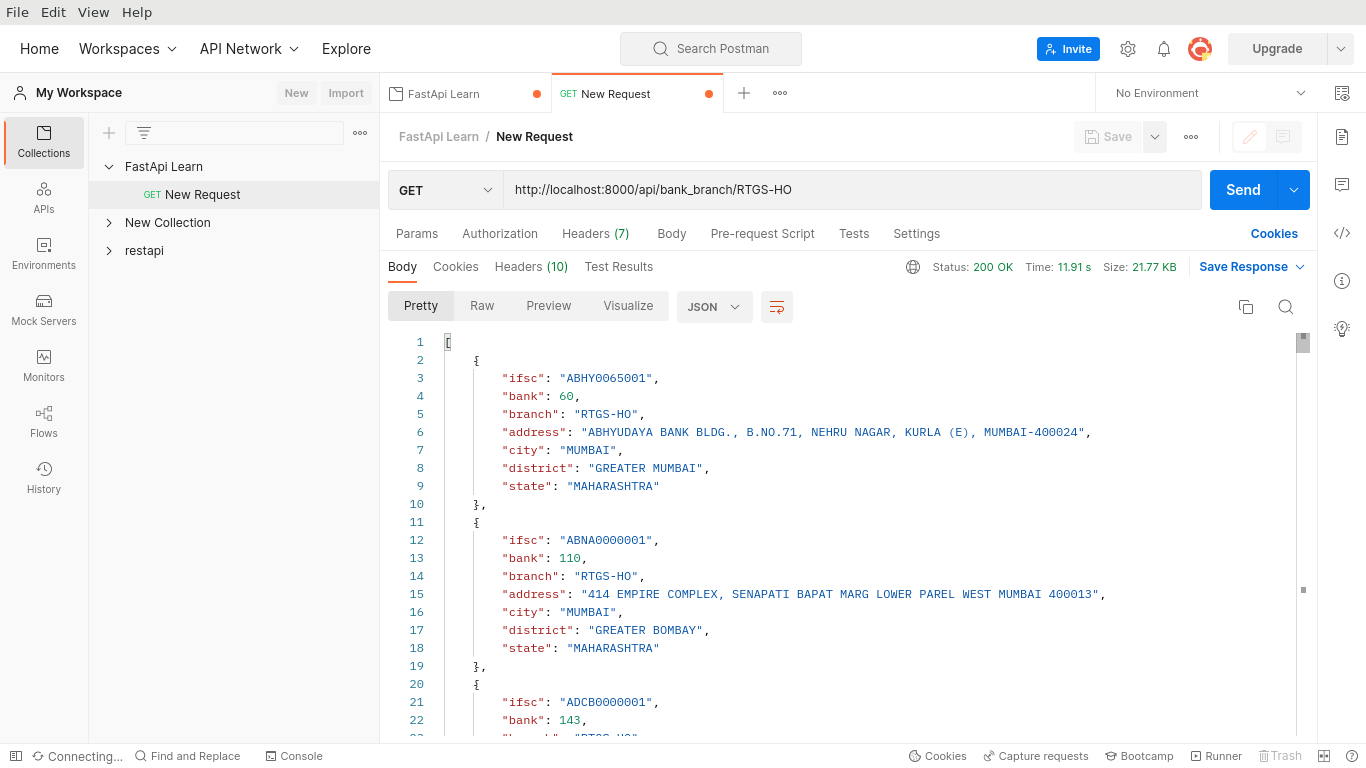This screenshot has height=768, width=1366.
Task: Switch to the Raw response view
Action: coord(482,306)
